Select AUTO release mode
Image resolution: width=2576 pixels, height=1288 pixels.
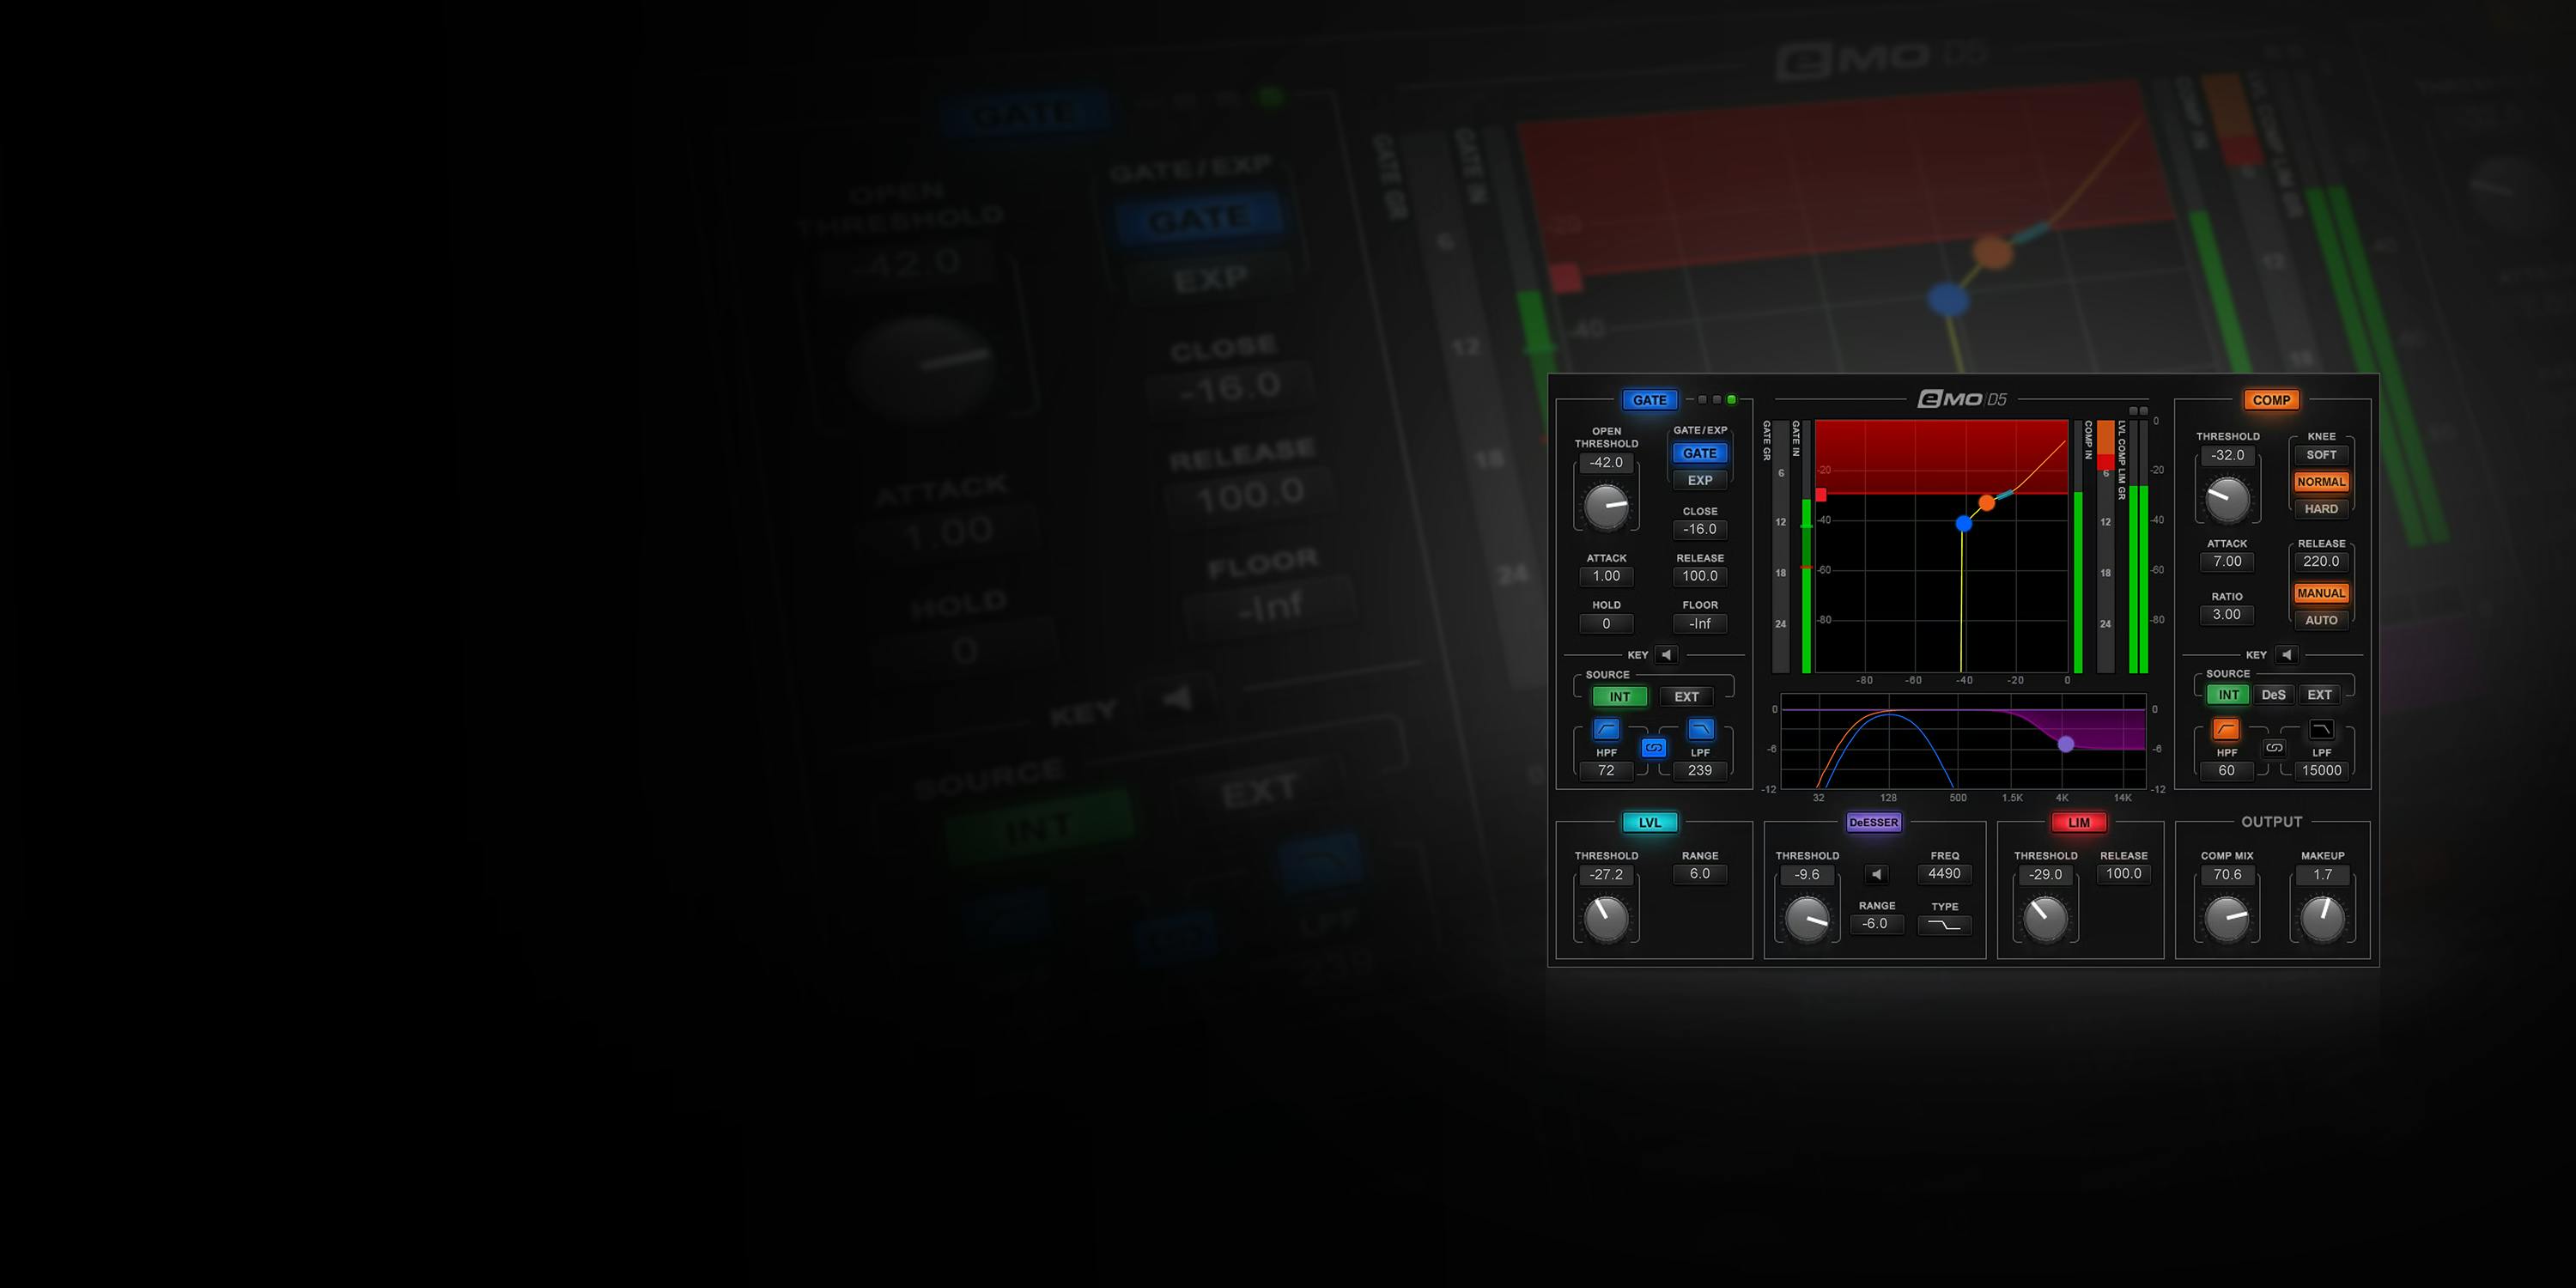pyautogui.click(x=2321, y=620)
